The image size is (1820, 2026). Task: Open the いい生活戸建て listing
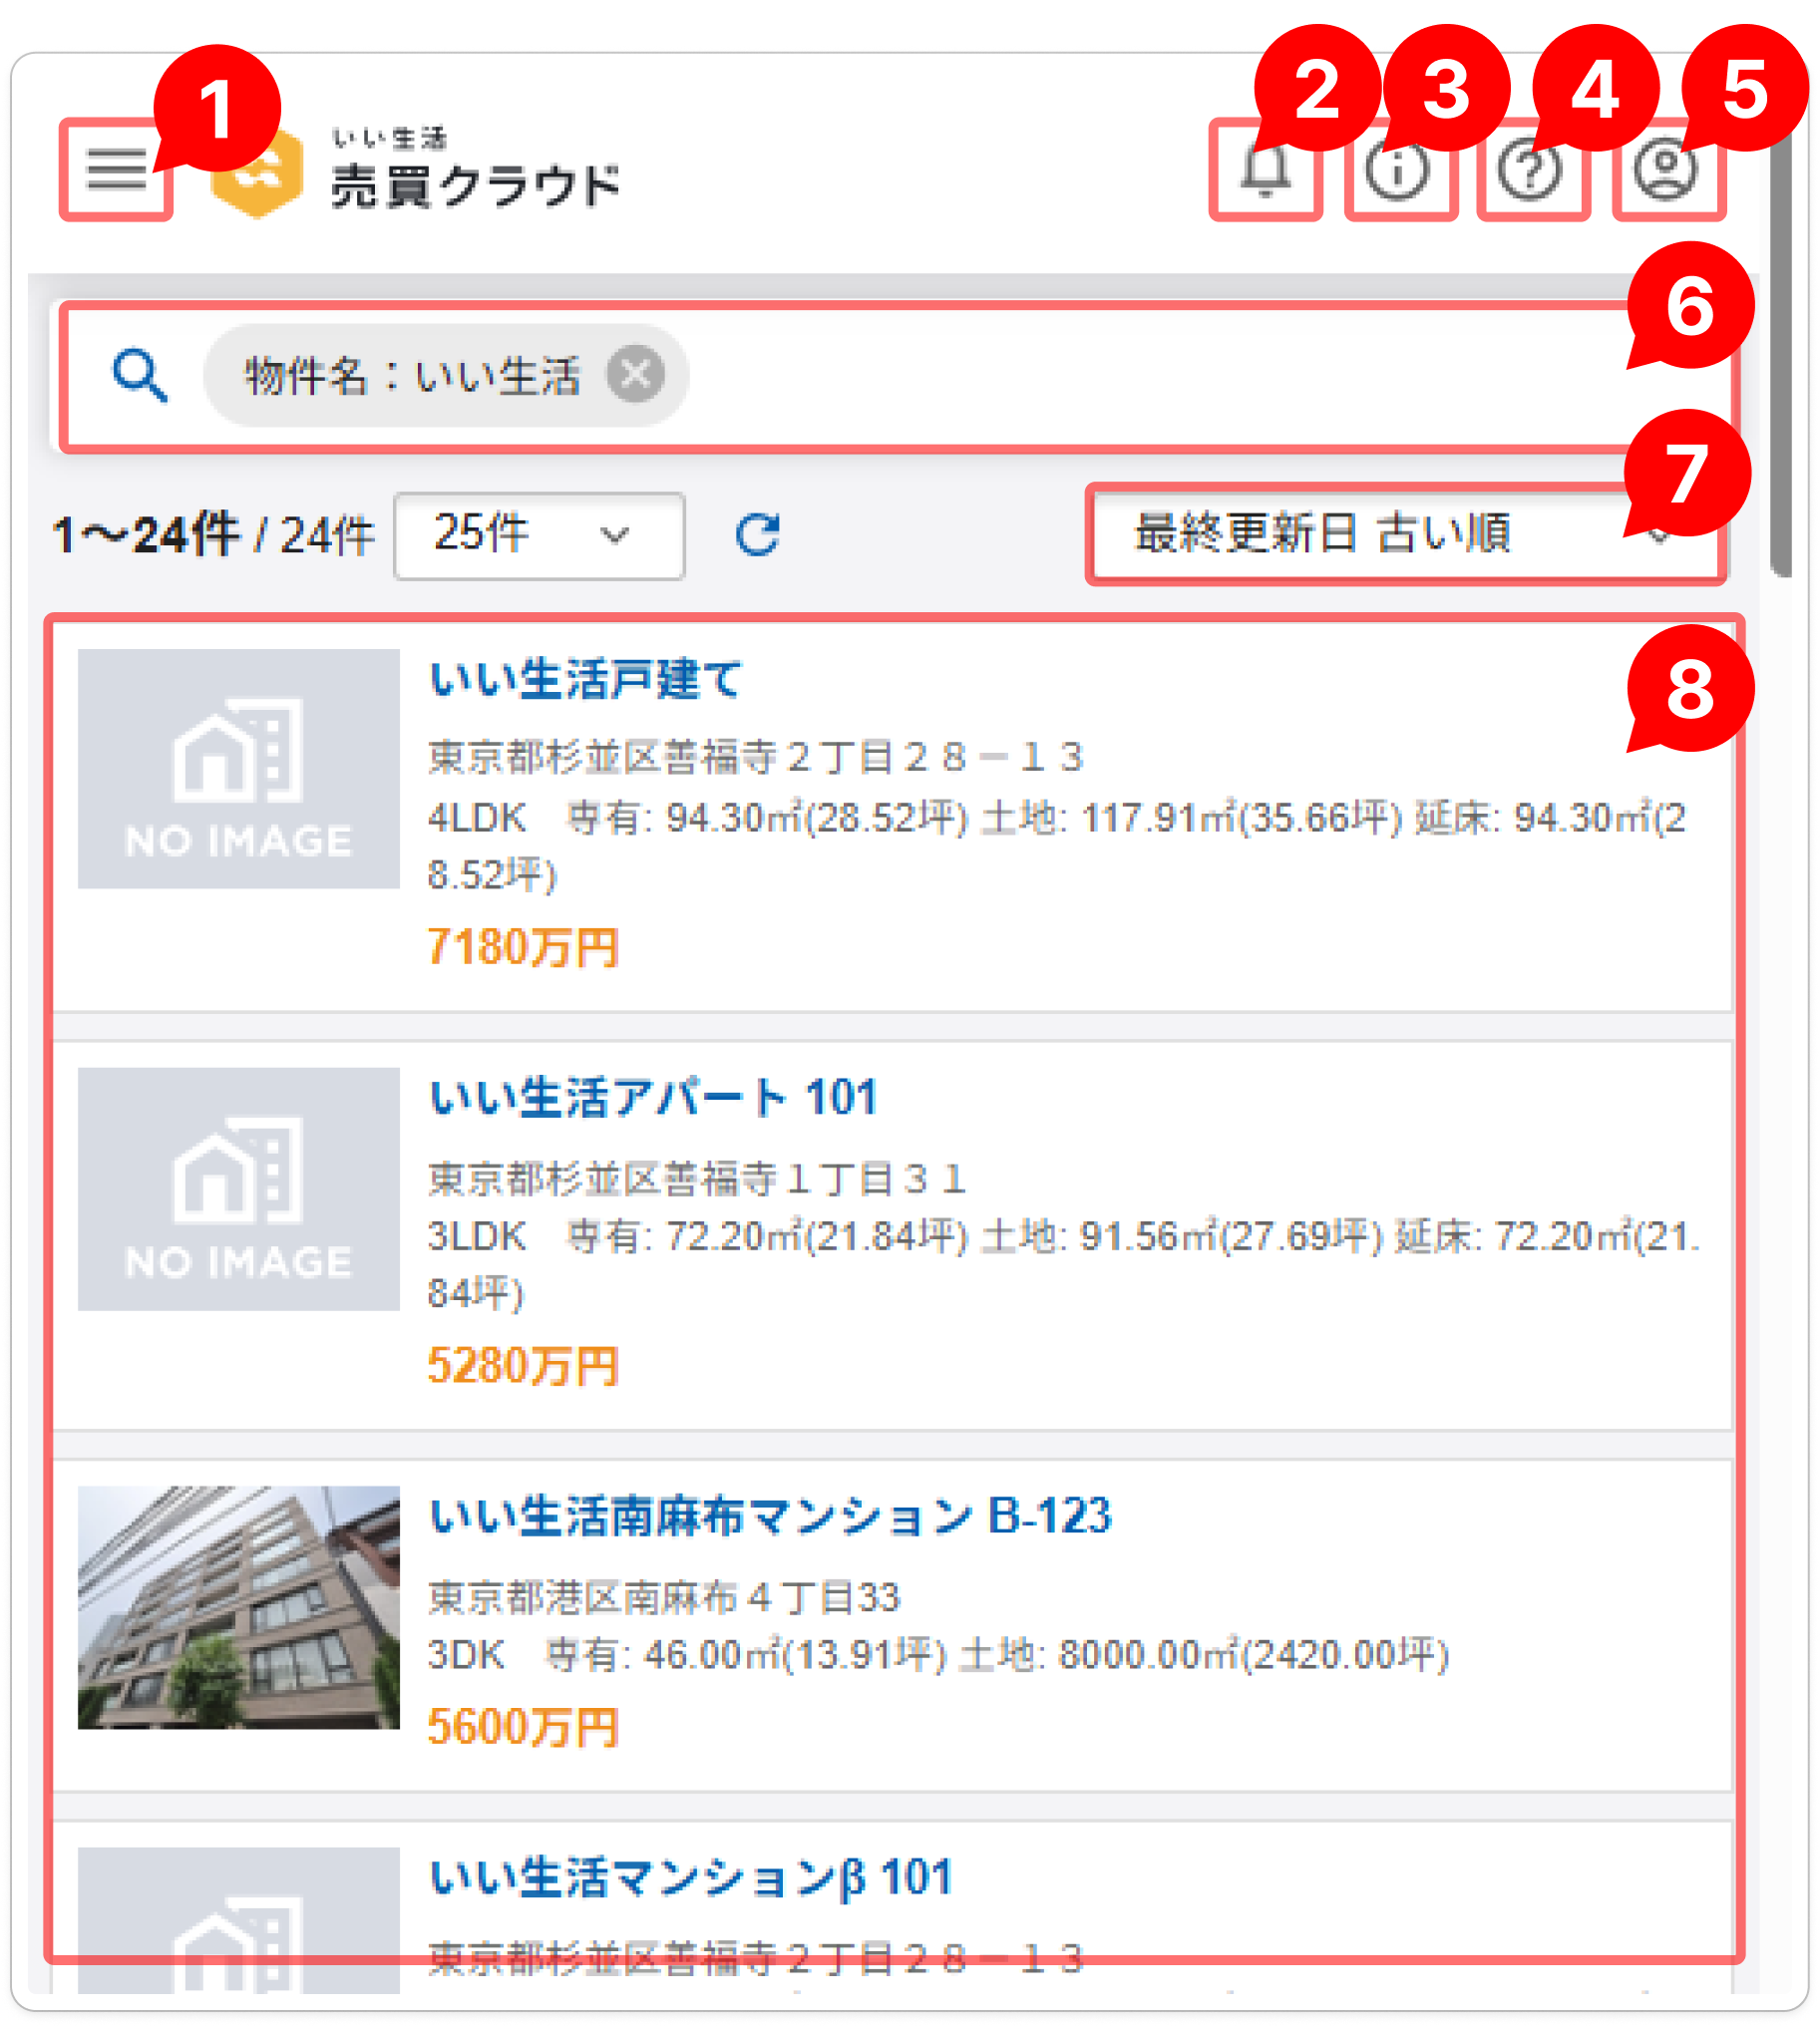pyautogui.click(x=586, y=680)
